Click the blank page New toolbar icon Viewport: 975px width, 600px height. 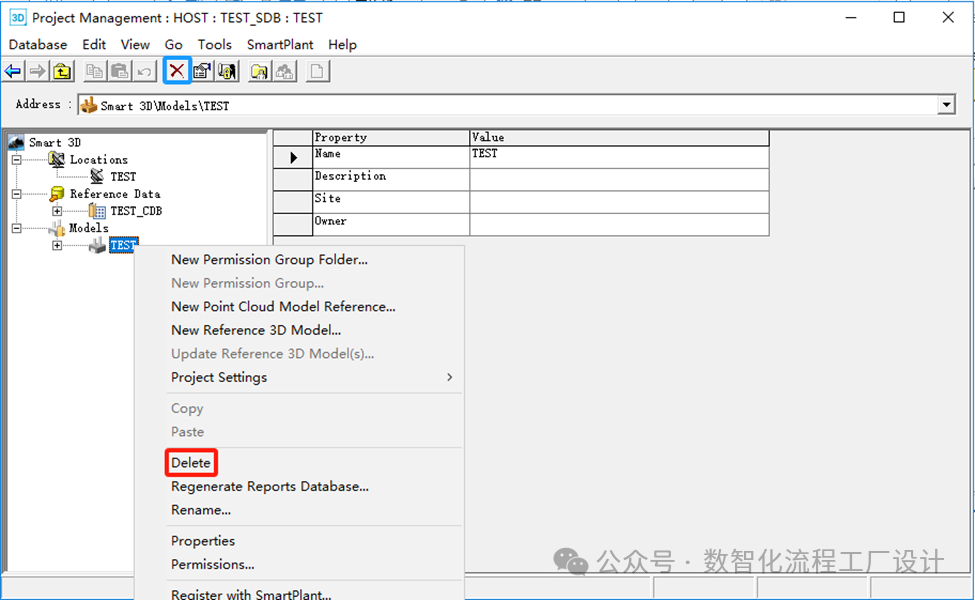pyautogui.click(x=317, y=72)
